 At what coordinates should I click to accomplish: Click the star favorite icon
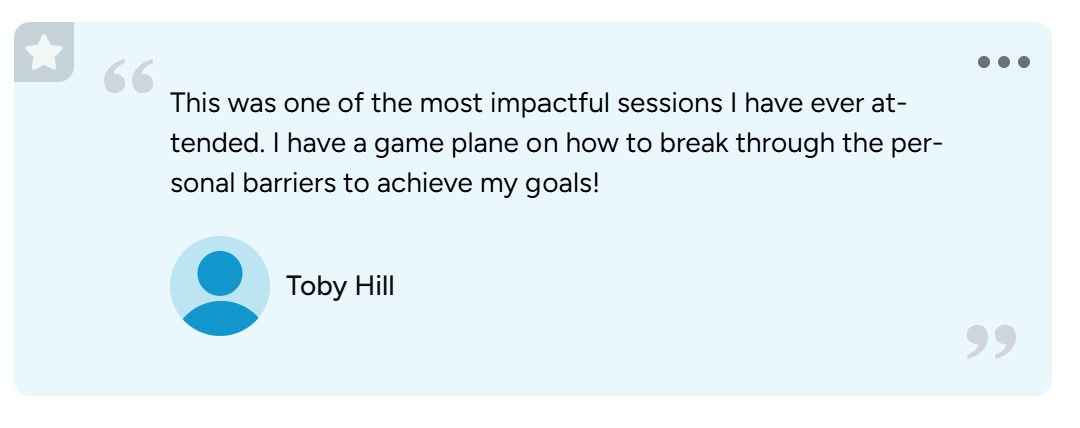pyautogui.click(x=43, y=53)
